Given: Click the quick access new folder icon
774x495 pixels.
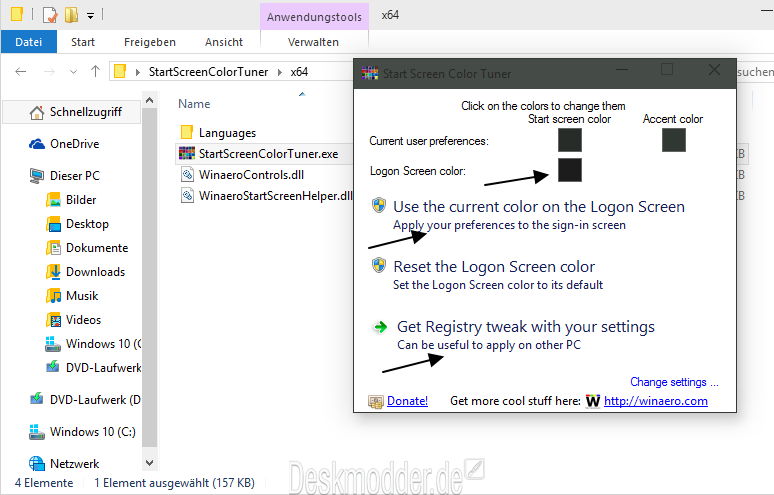Looking at the screenshot, I should coord(72,15).
